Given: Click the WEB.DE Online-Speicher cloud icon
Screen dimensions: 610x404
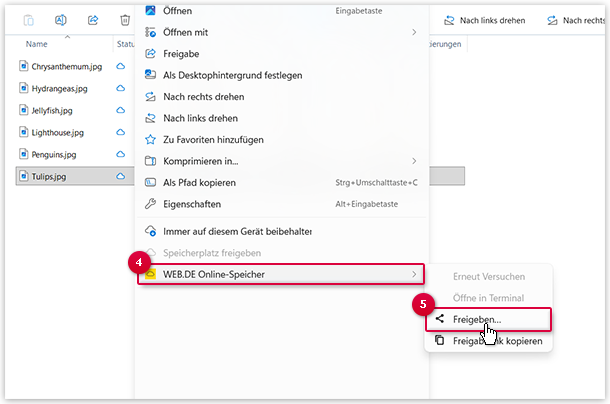Looking at the screenshot, I should 151,274.
